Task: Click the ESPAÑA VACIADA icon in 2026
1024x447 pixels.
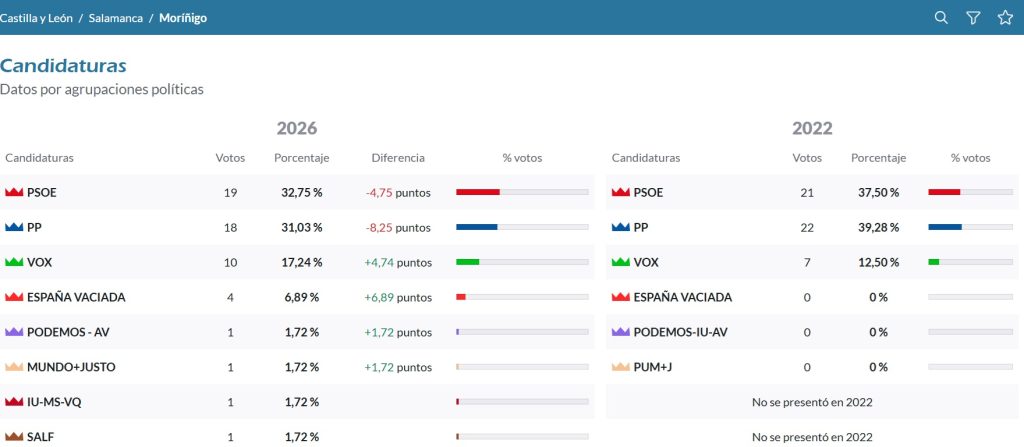Action: pyautogui.click(x=14, y=297)
